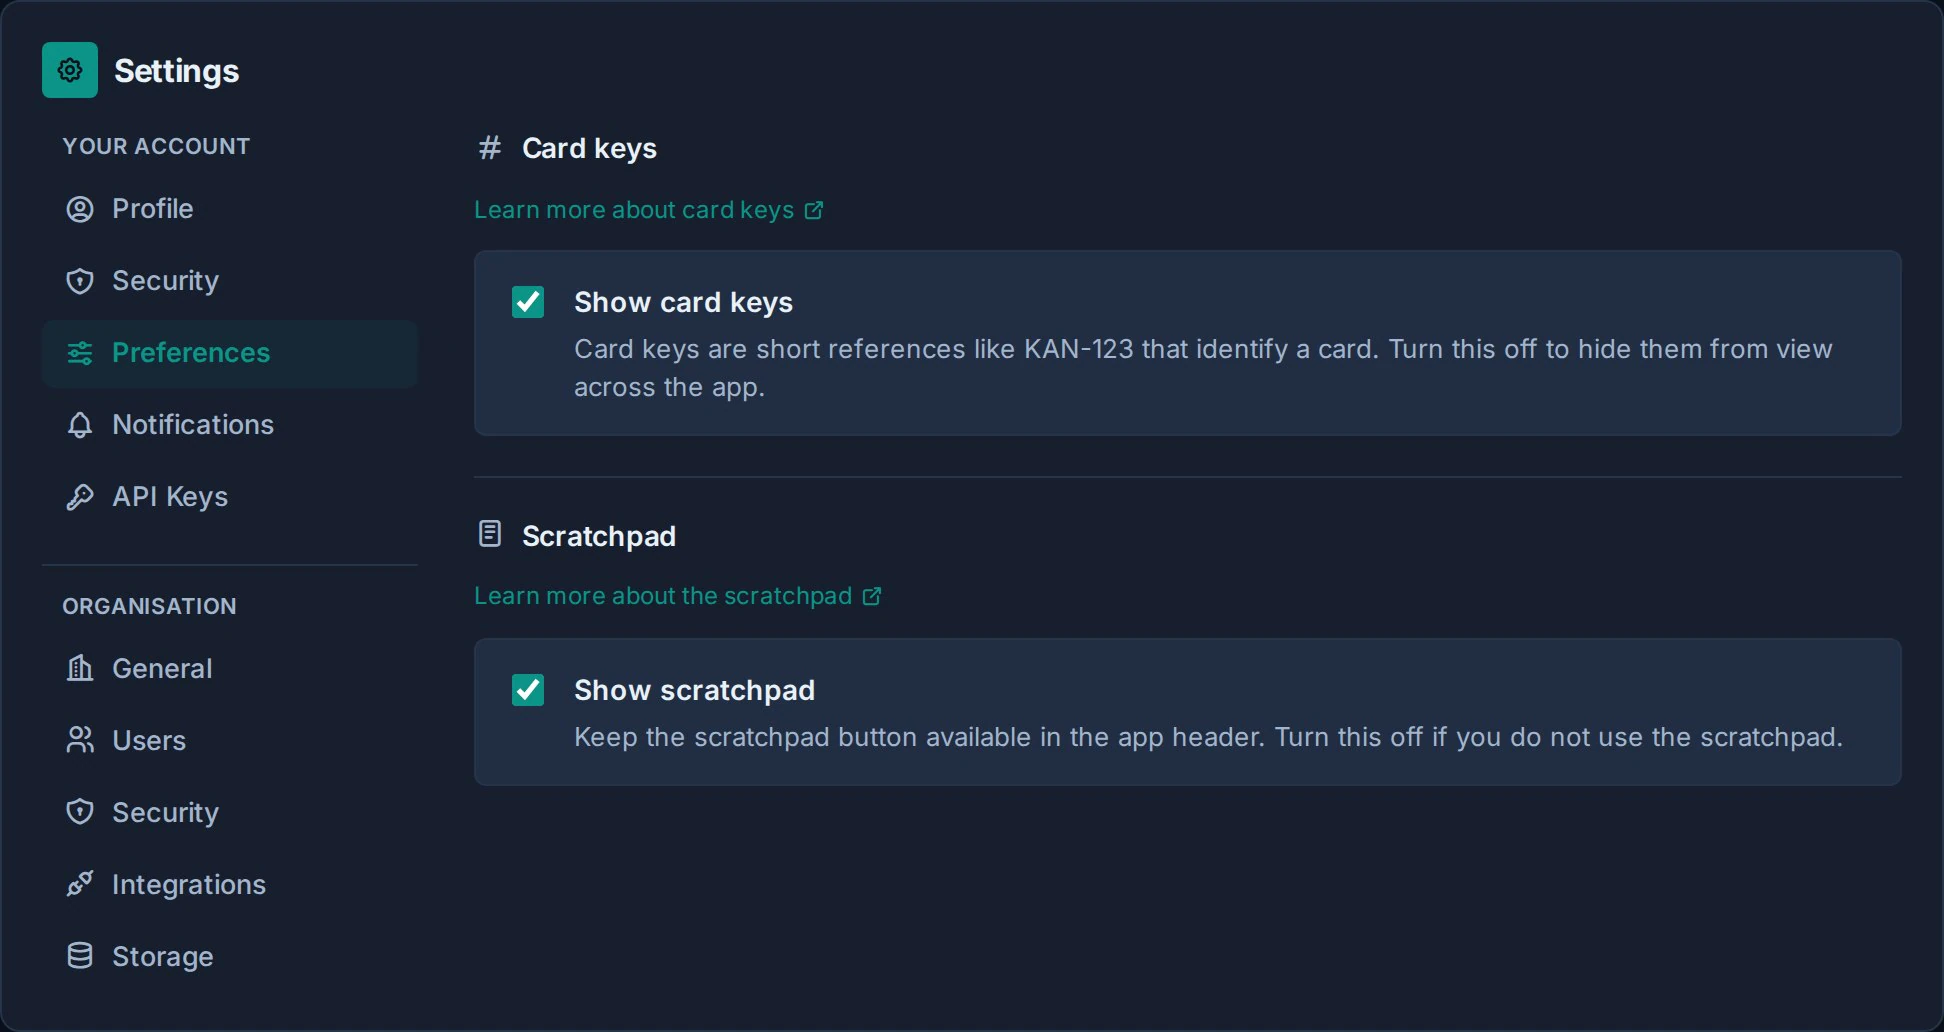The width and height of the screenshot is (1944, 1032).
Task: Click the Card keys hash icon
Action: point(490,148)
